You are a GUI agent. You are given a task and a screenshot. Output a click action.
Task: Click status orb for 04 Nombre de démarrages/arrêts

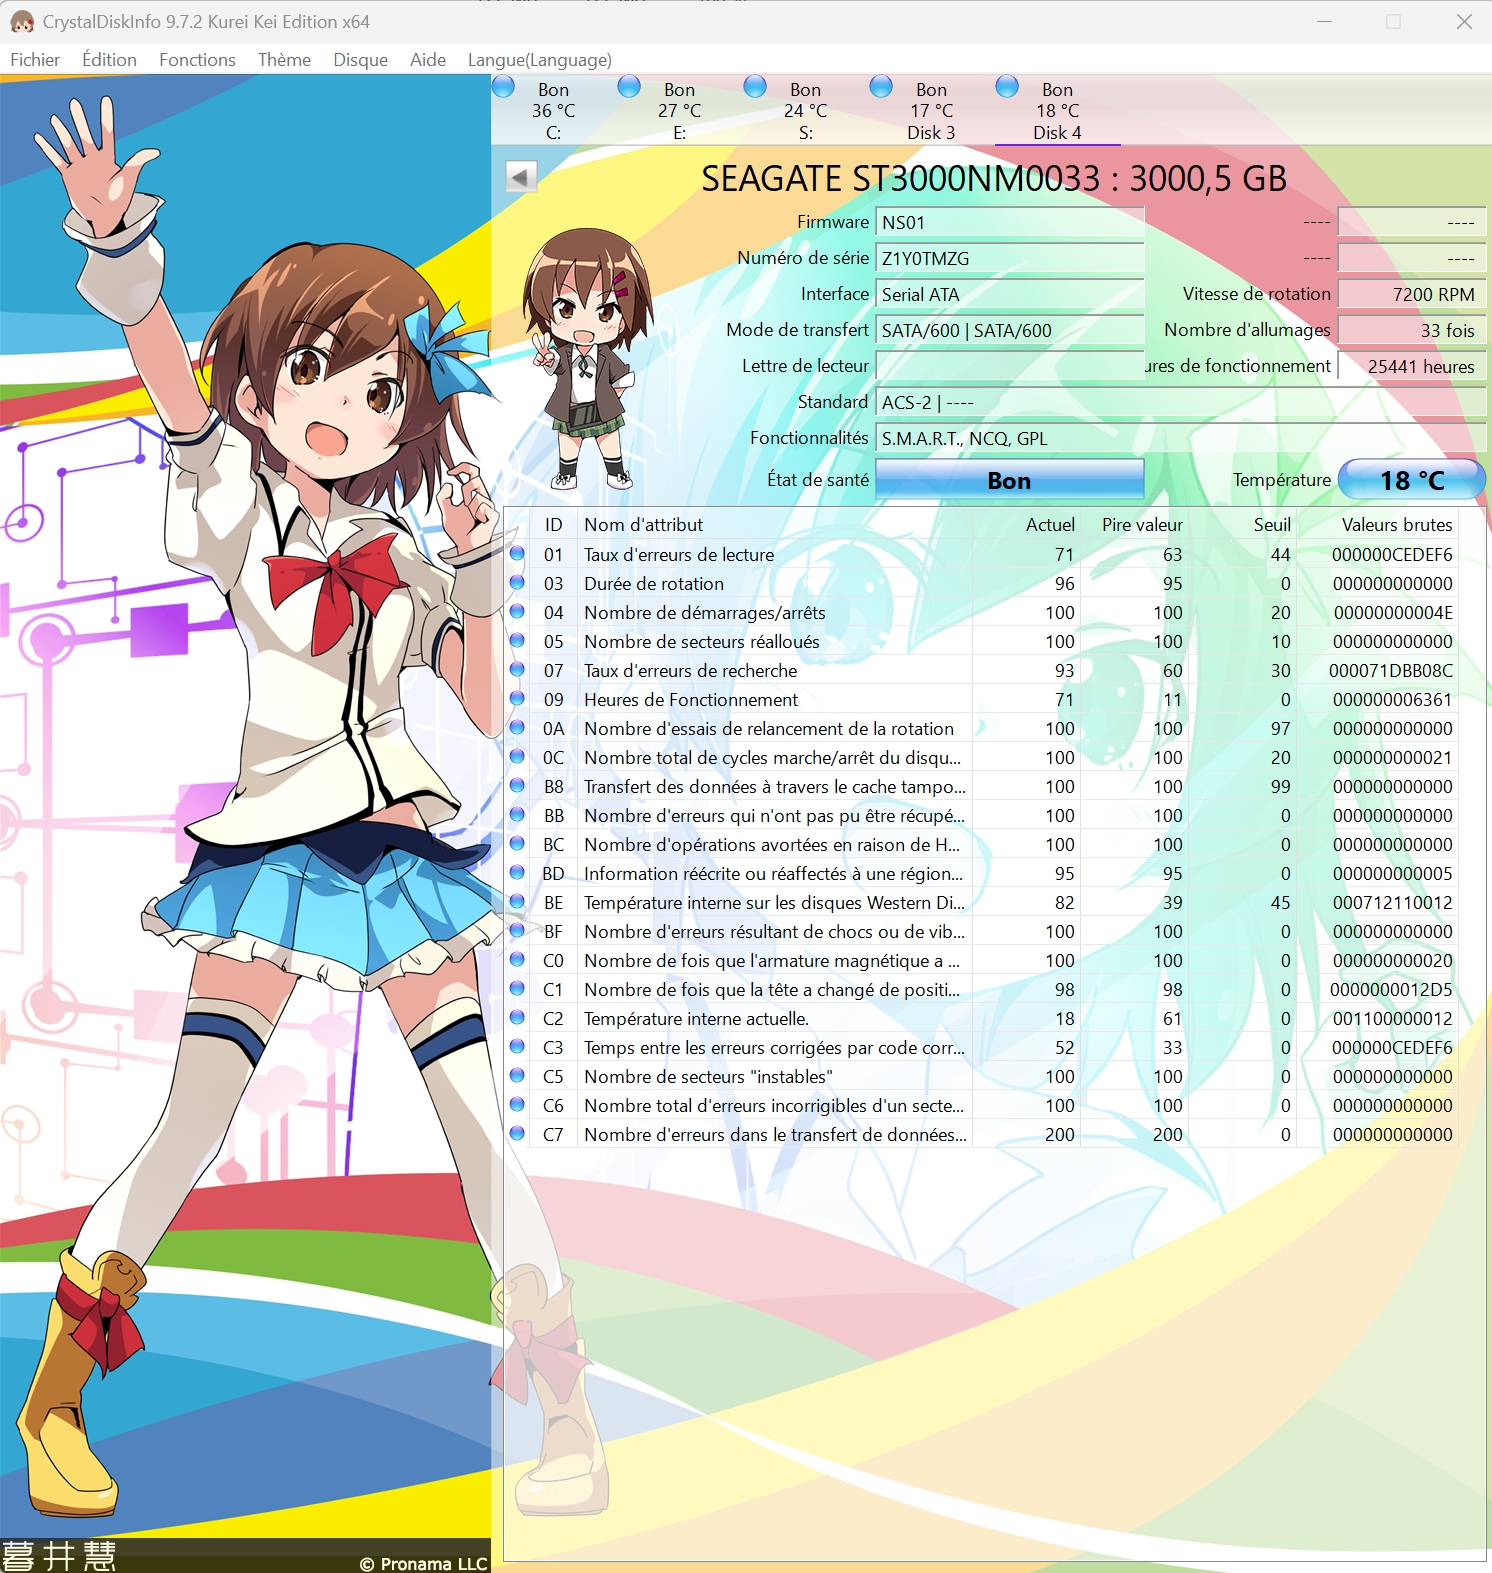coord(517,611)
